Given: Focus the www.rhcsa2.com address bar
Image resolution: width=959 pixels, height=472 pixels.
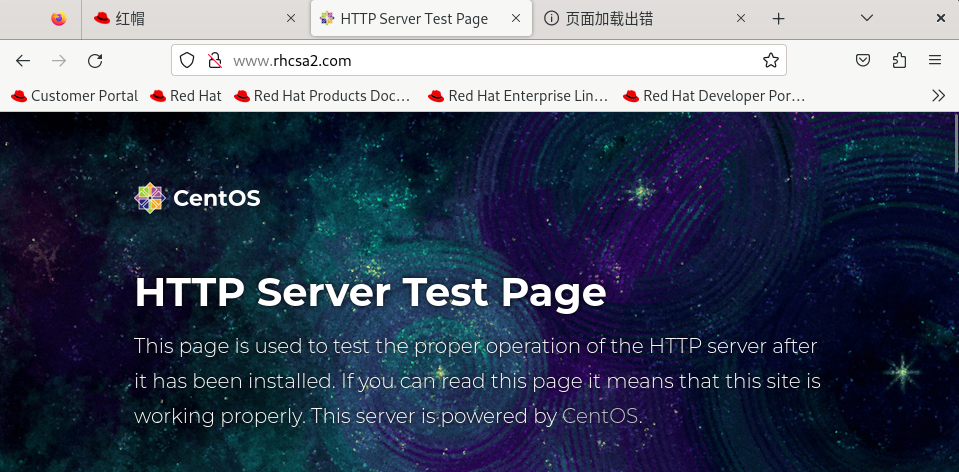Looking at the screenshot, I should click(x=478, y=60).
